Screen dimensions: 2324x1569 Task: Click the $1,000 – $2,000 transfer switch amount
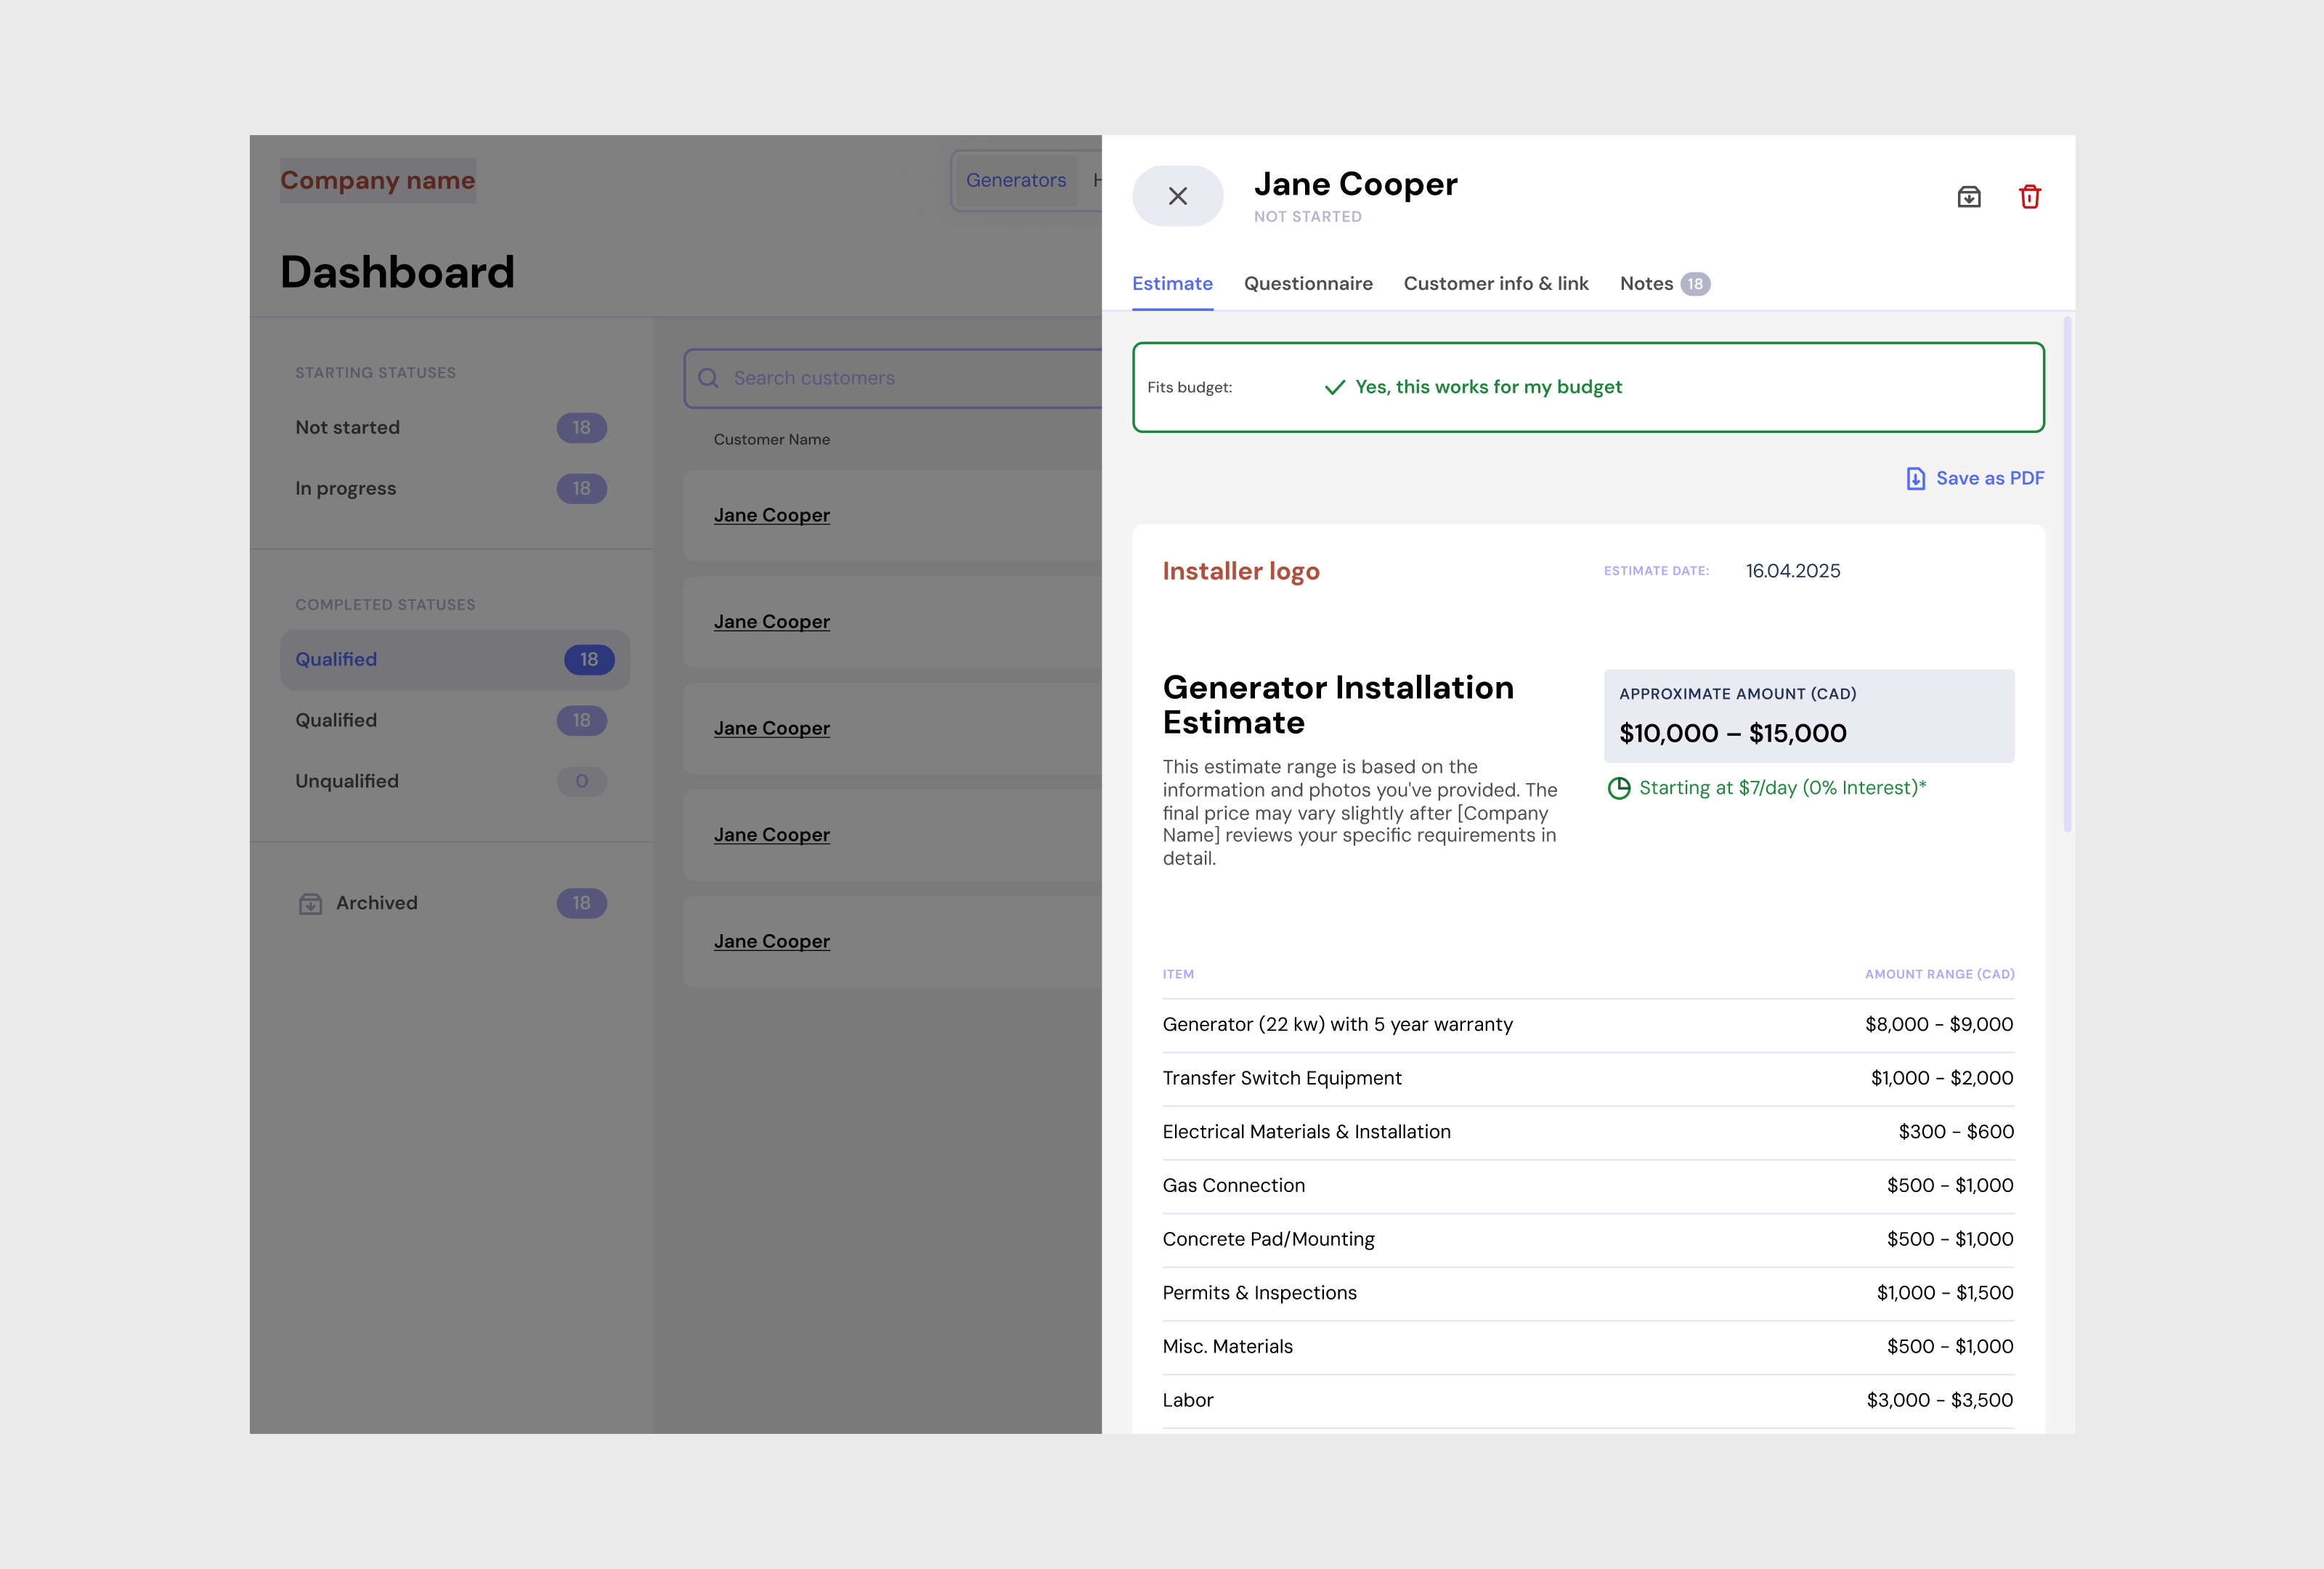[x=1942, y=1078]
